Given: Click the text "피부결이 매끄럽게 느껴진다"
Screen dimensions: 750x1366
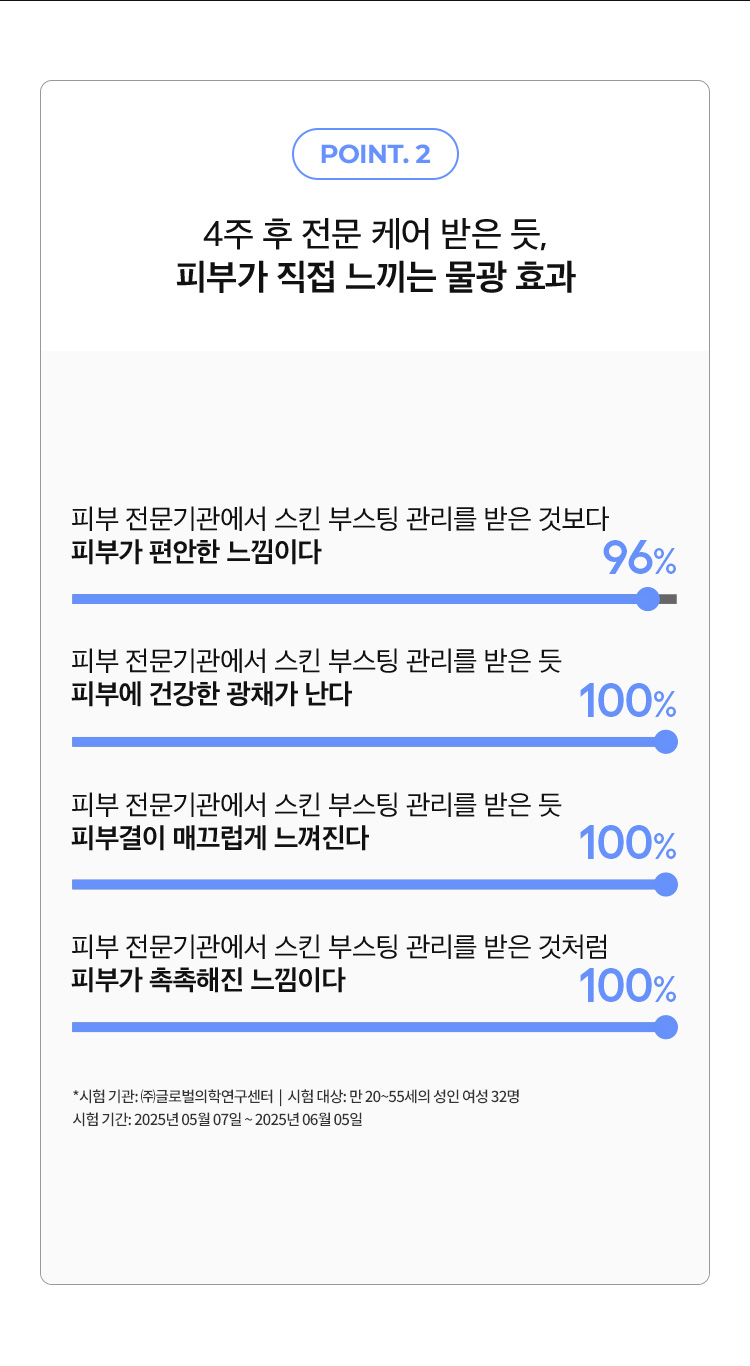Looking at the screenshot, I should [x=220, y=837].
